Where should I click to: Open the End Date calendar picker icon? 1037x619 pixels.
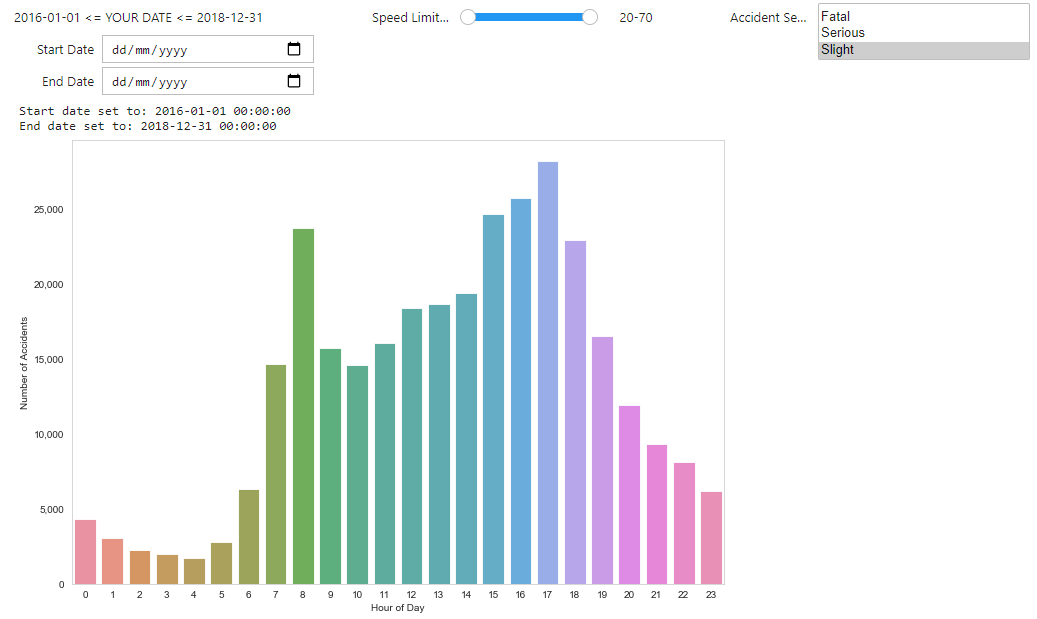coord(294,81)
